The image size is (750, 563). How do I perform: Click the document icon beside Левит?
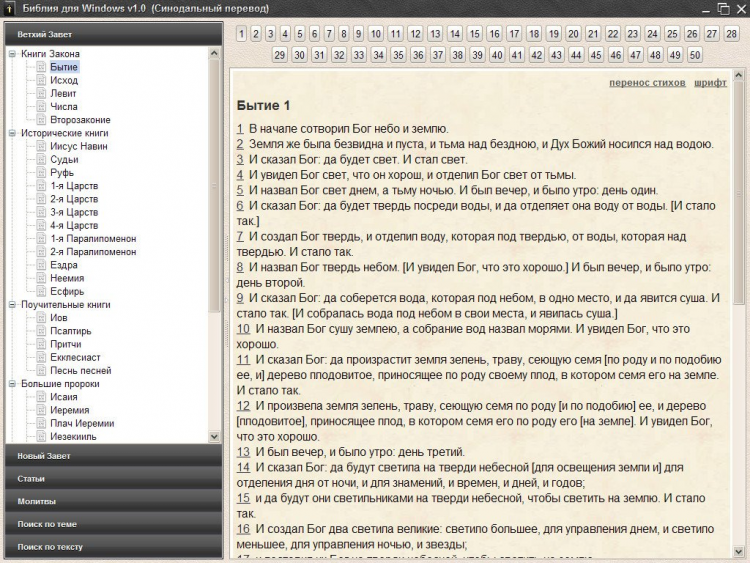(42, 93)
